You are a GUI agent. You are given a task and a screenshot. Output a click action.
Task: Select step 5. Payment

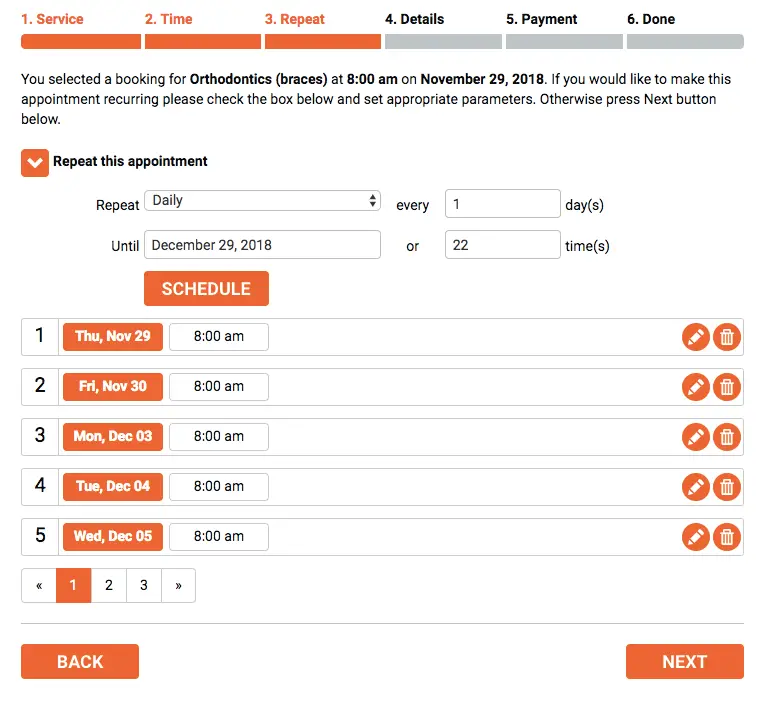542,19
